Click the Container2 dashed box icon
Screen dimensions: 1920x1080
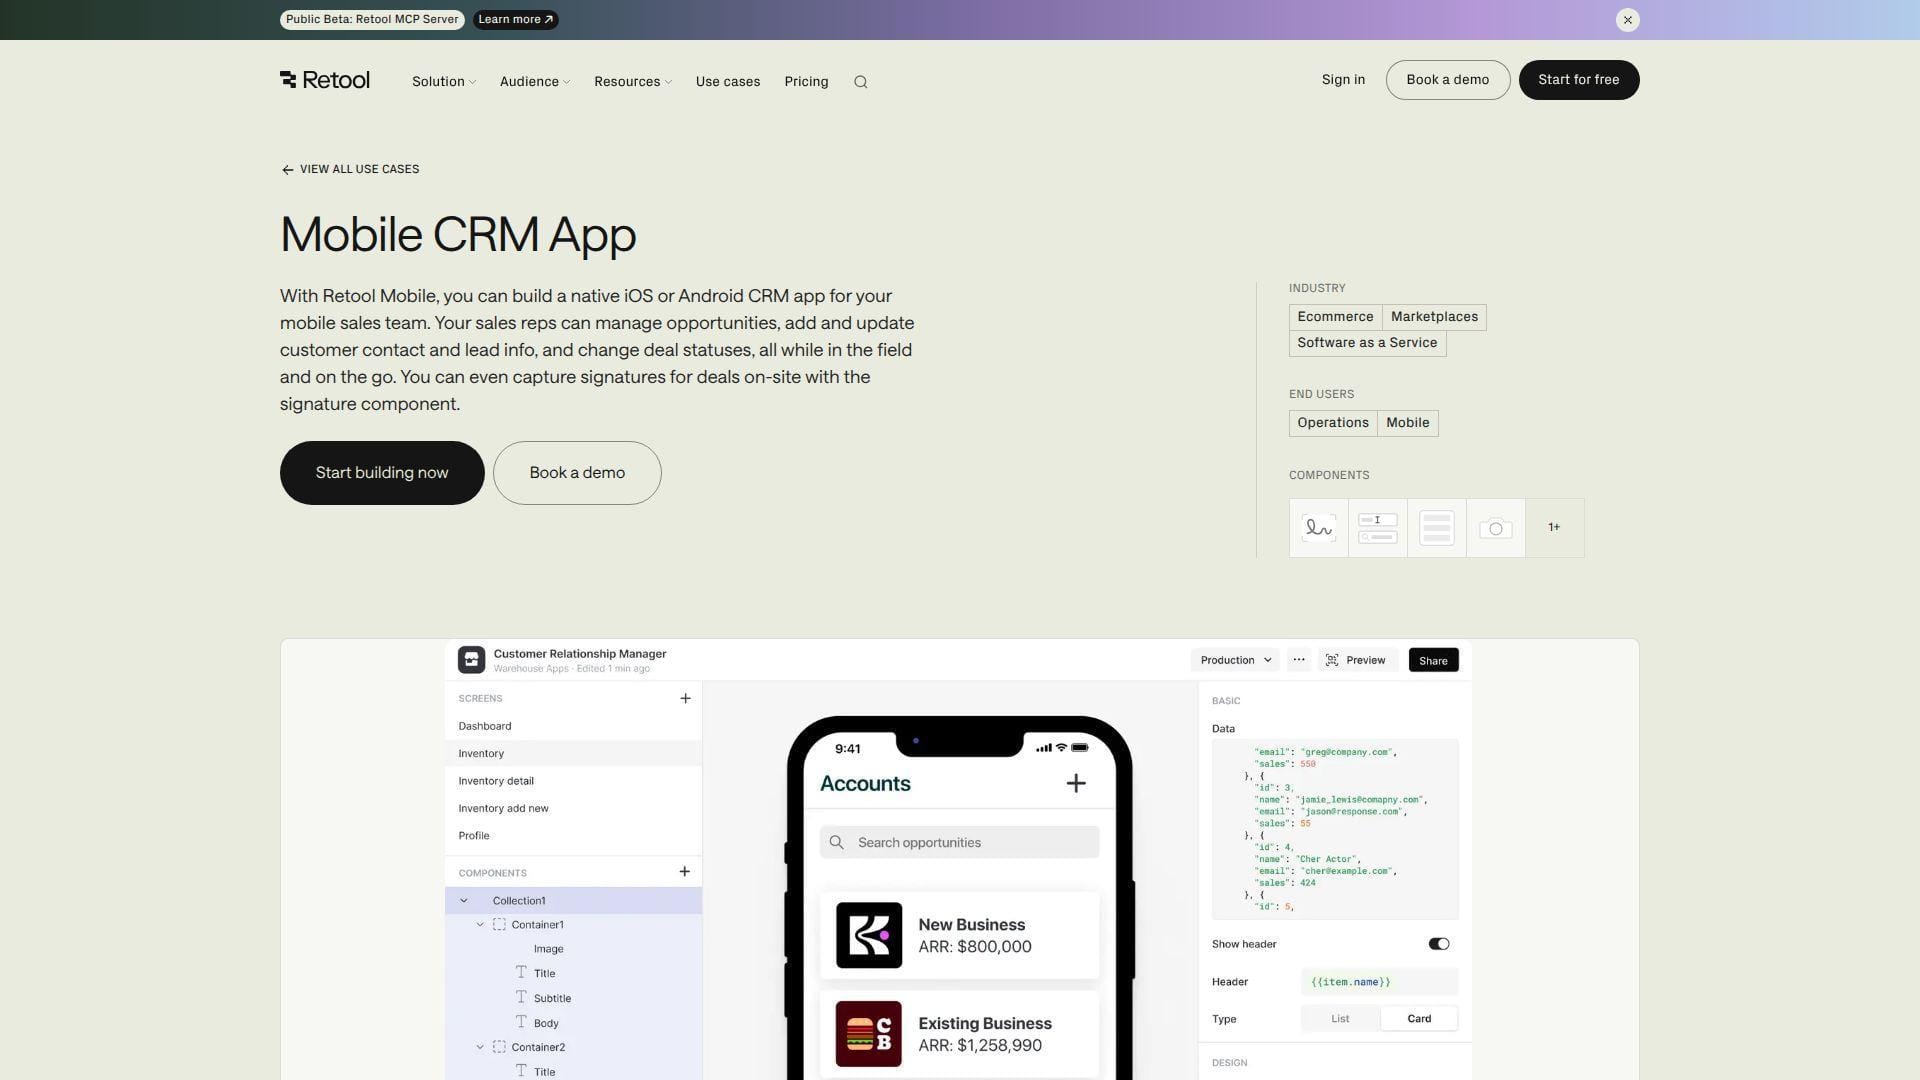(499, 1047)
